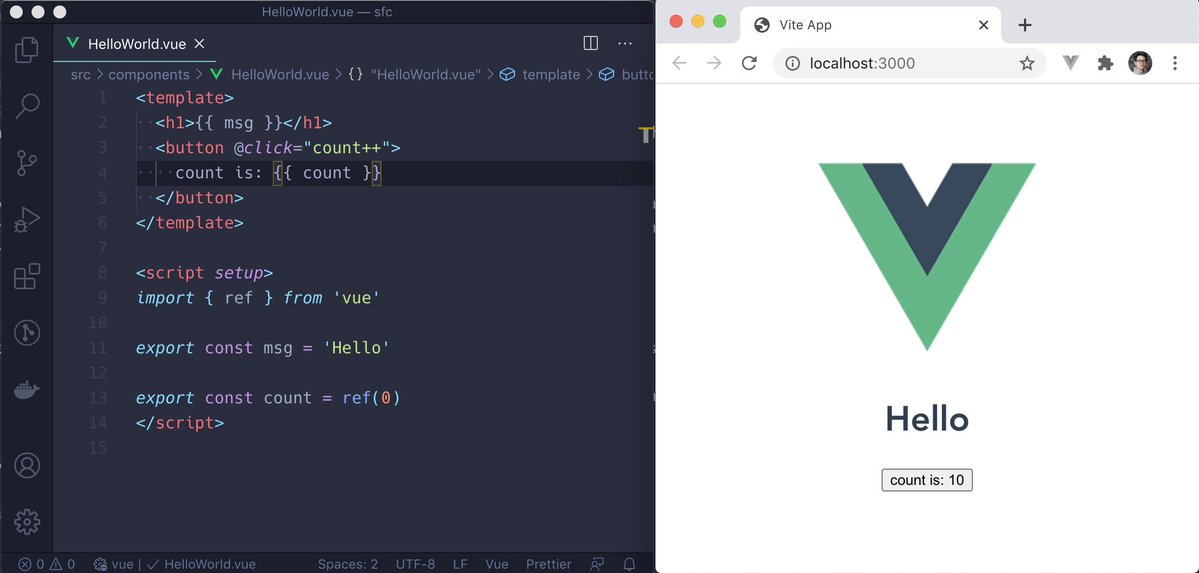Viewport: 1199px width, 573px height.
Task: Open the Explorer view in VS Code
Action: coord(27,50)
